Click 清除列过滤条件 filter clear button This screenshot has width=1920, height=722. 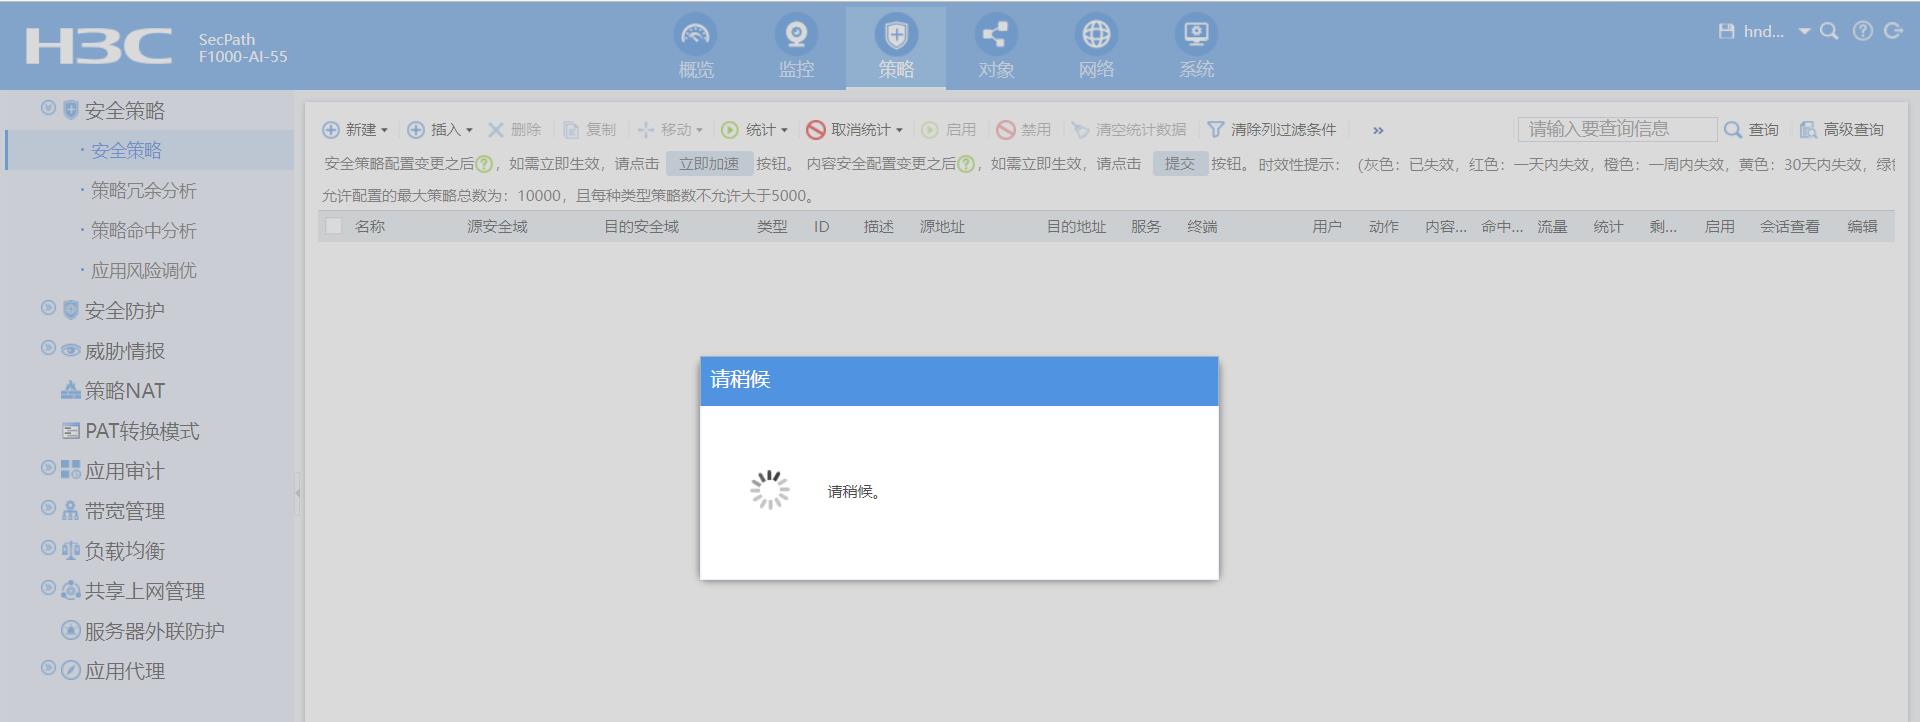[1271, 130]
